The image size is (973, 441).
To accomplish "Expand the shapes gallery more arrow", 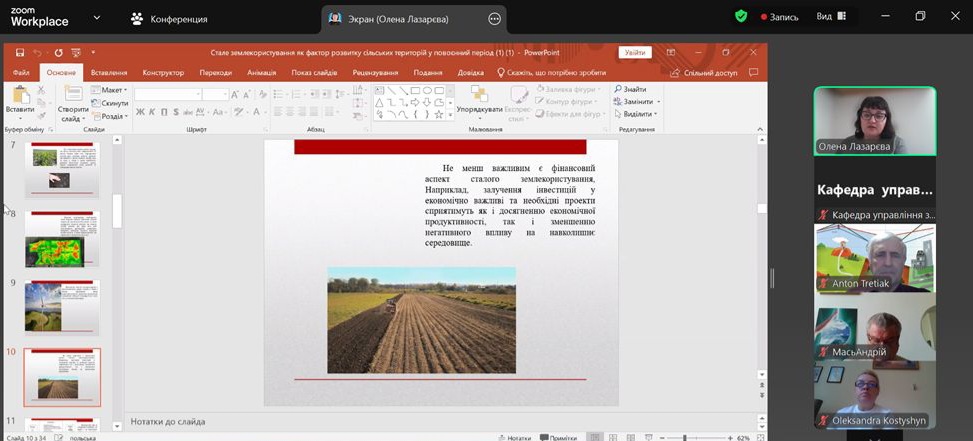I will coord(451,115).
